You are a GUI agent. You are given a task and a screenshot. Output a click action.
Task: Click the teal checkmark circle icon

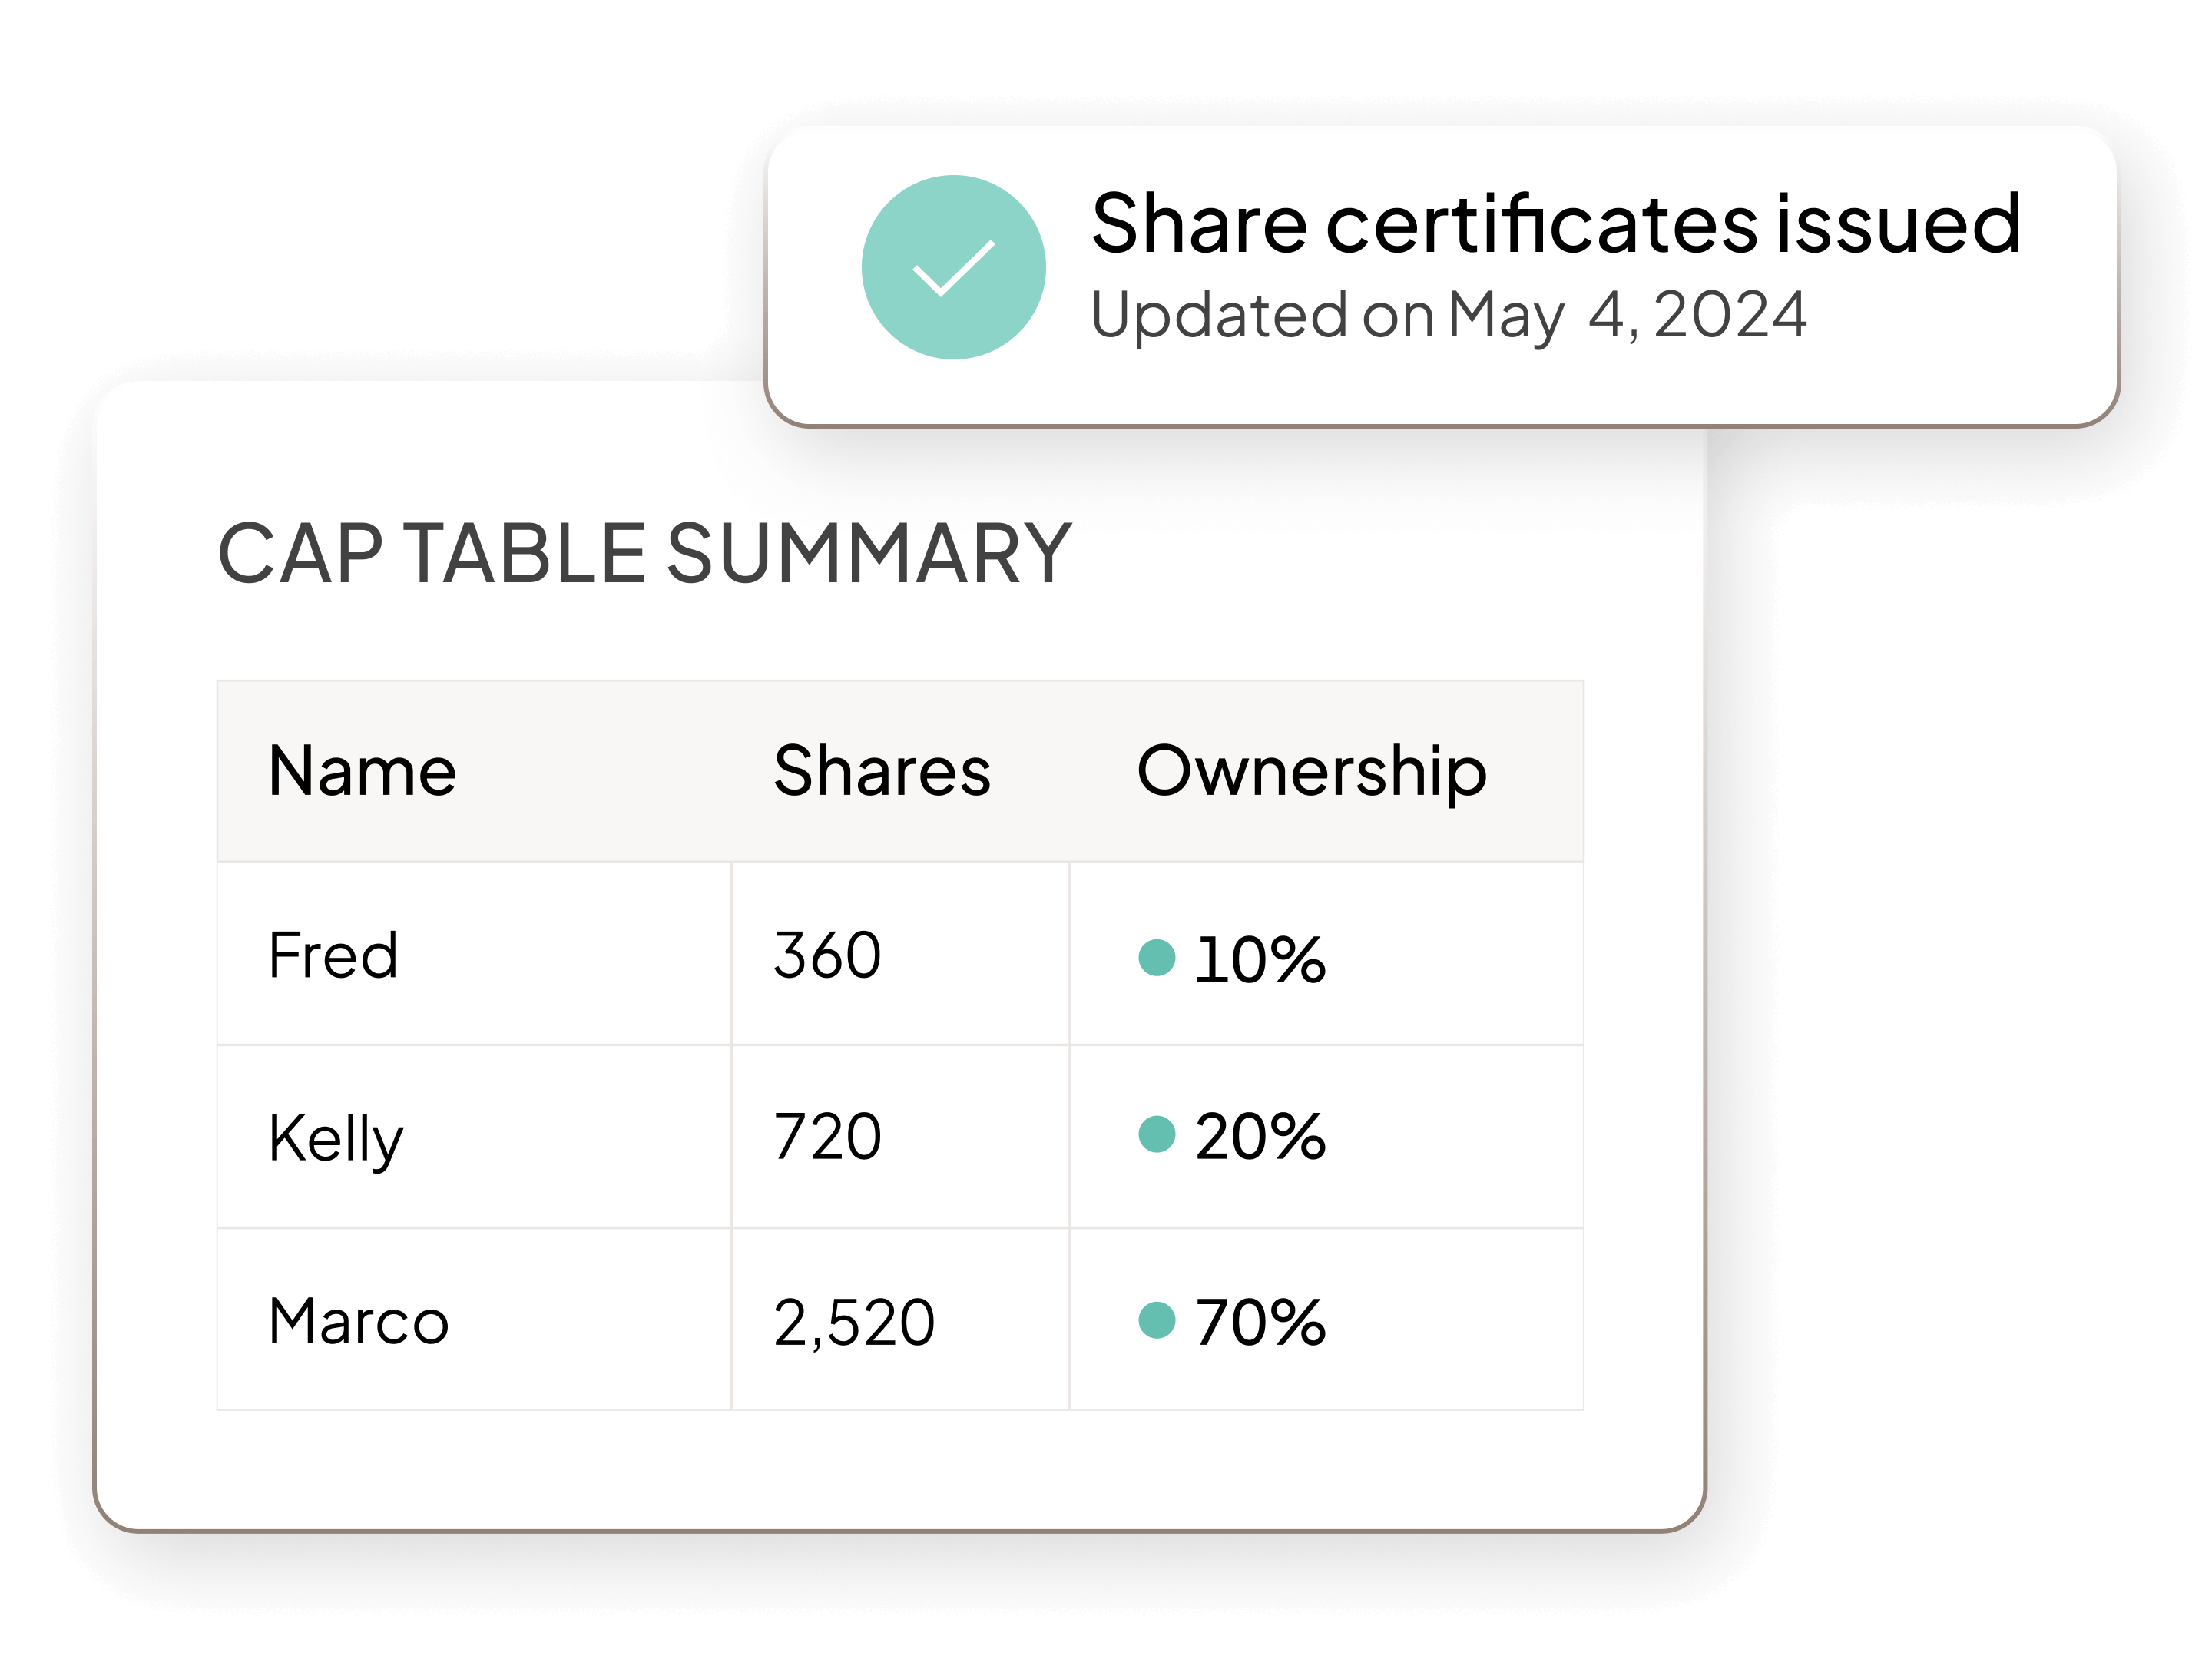tap(953, 267)
